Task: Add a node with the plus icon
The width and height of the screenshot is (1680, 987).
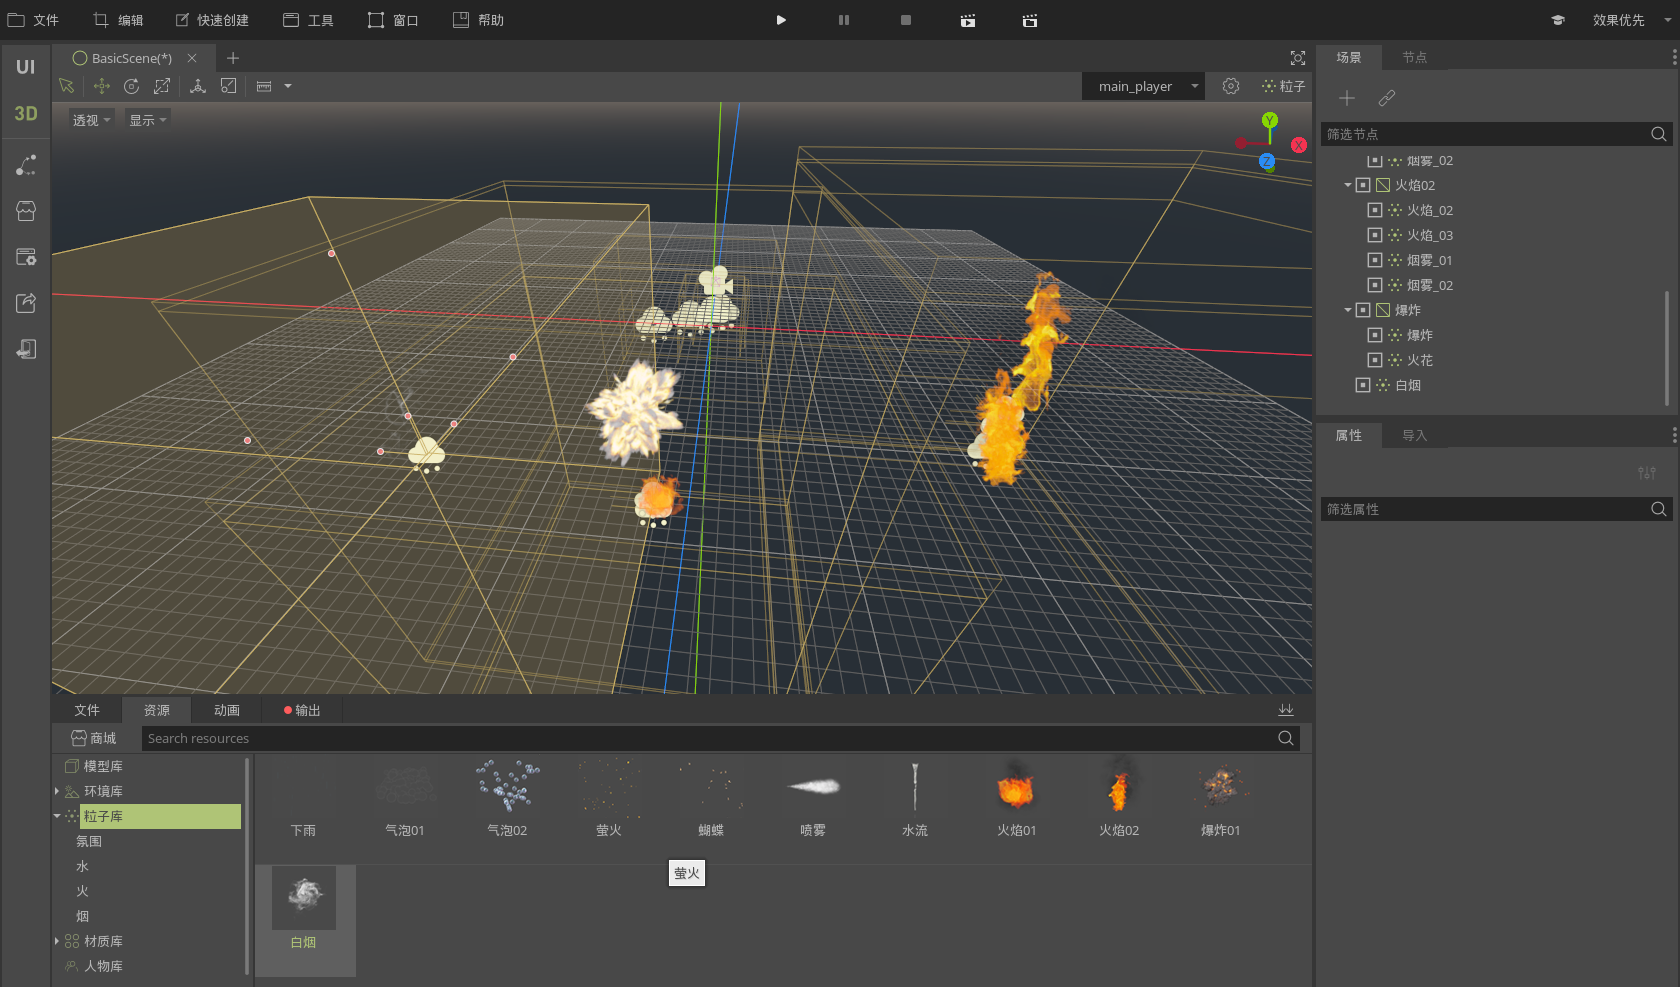Action: point(1347,98)
